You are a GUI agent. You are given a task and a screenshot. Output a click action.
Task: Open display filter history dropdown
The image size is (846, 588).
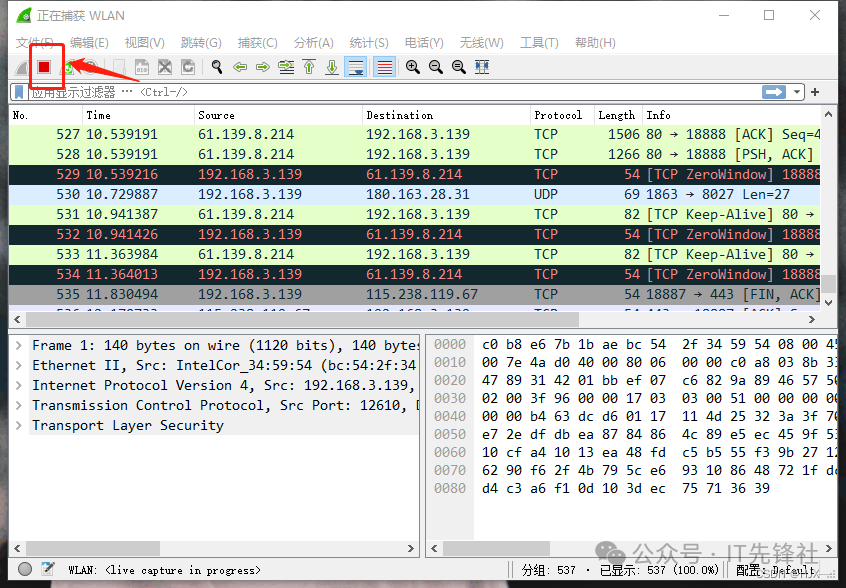point(797,92)
